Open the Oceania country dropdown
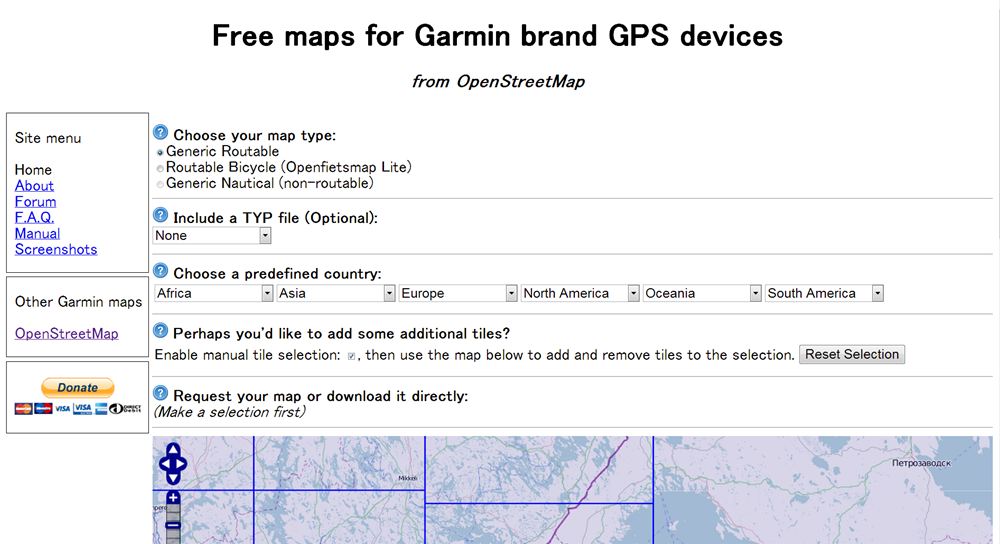Viewport: 1000px width, 544px height. coord(702,293)
